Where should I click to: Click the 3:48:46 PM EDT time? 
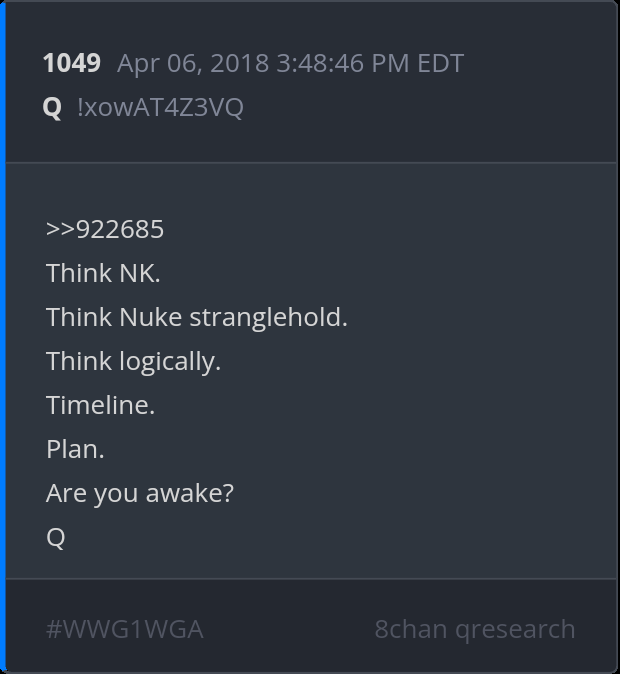(x=371, y=63)
